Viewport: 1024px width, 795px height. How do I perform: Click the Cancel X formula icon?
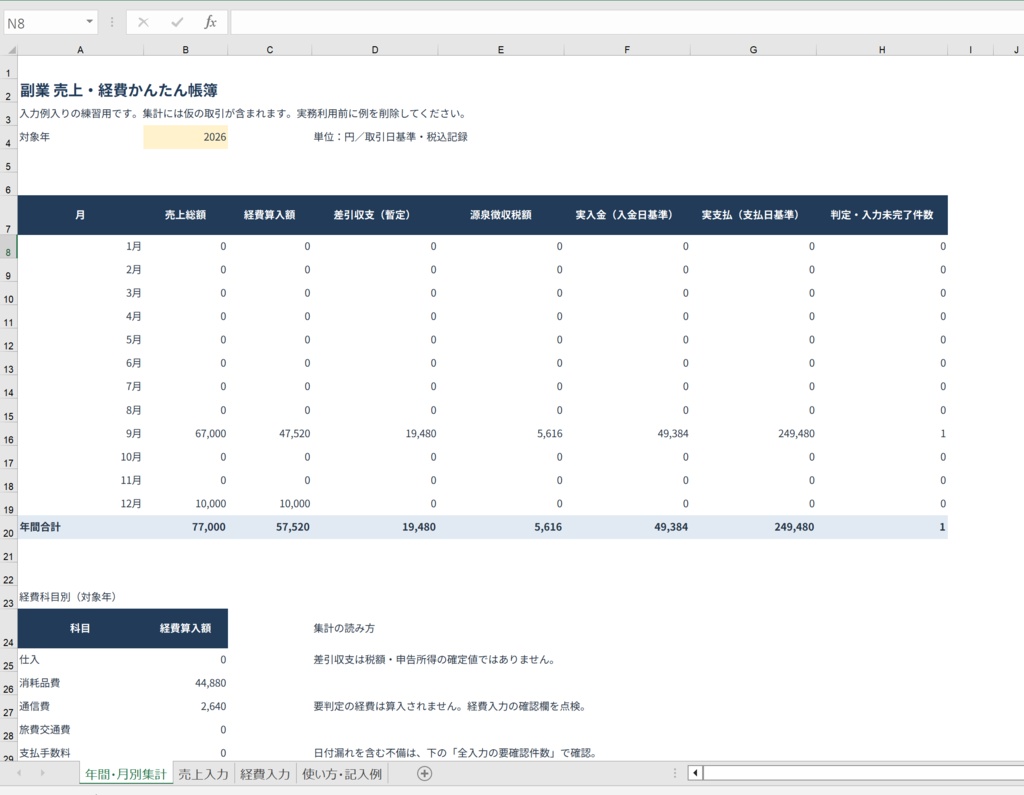[x=143, y=23]
